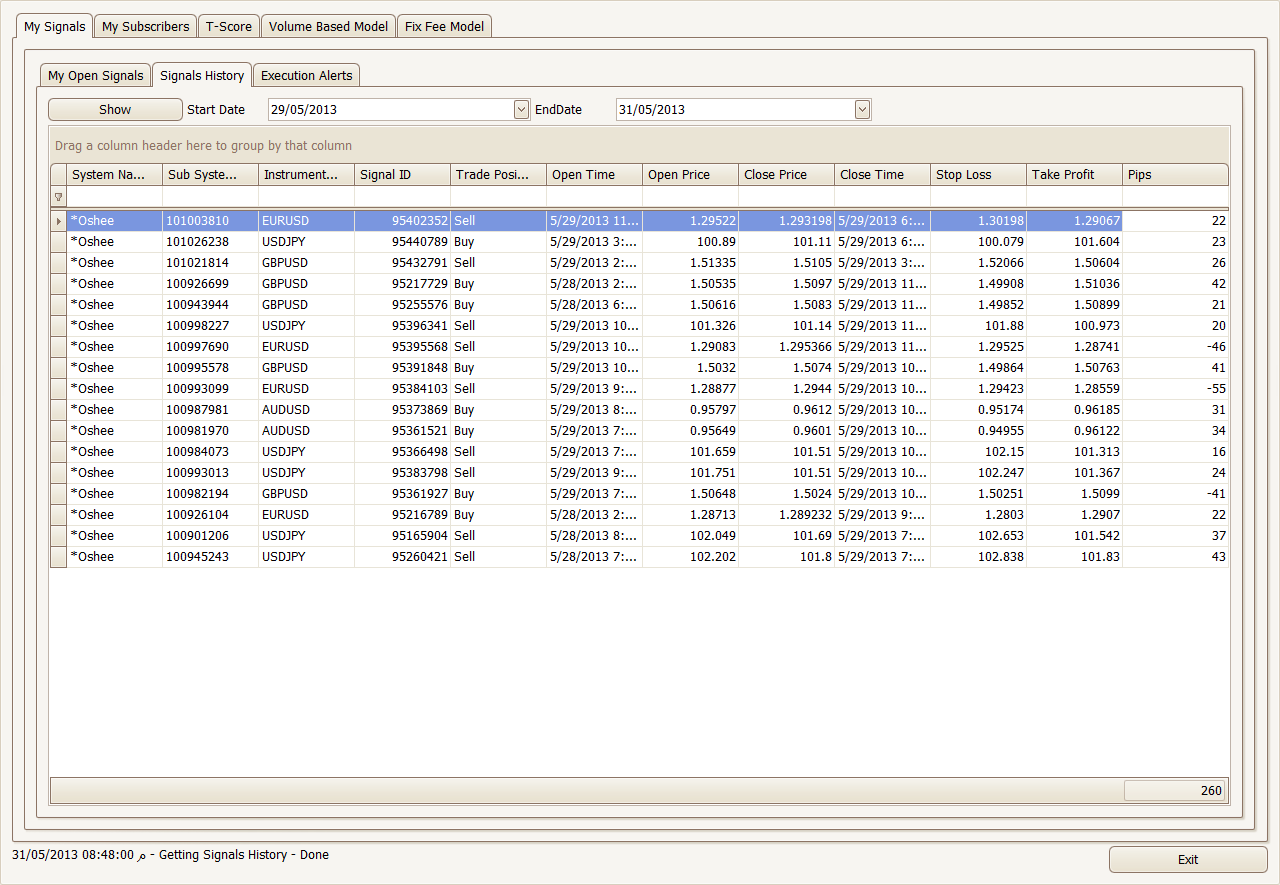Sort by Close Time column header
The height and width of the screenshot is (885, 1280).
tap(882, 175)
